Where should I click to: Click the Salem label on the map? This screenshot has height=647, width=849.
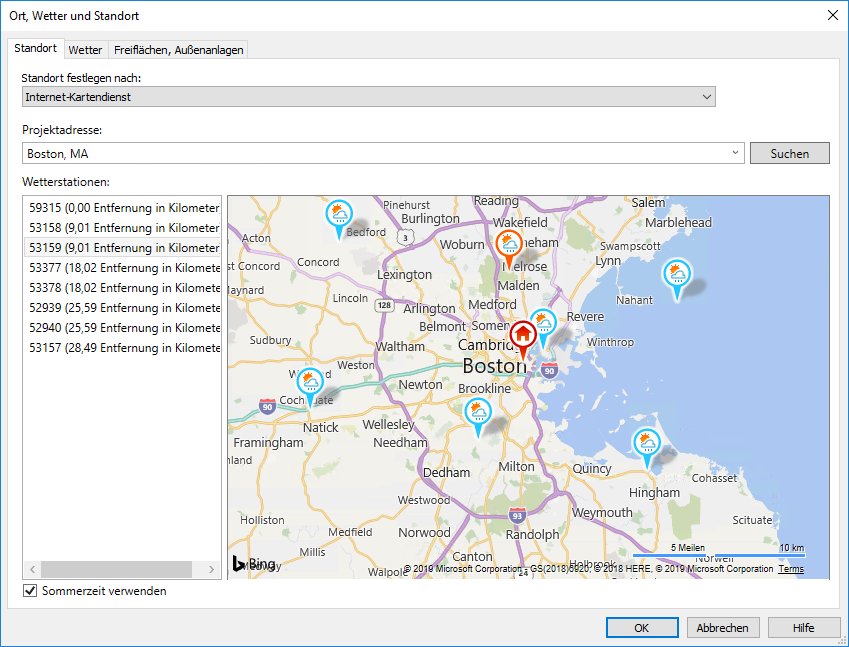pyautogui.click(x=648, y=202)
